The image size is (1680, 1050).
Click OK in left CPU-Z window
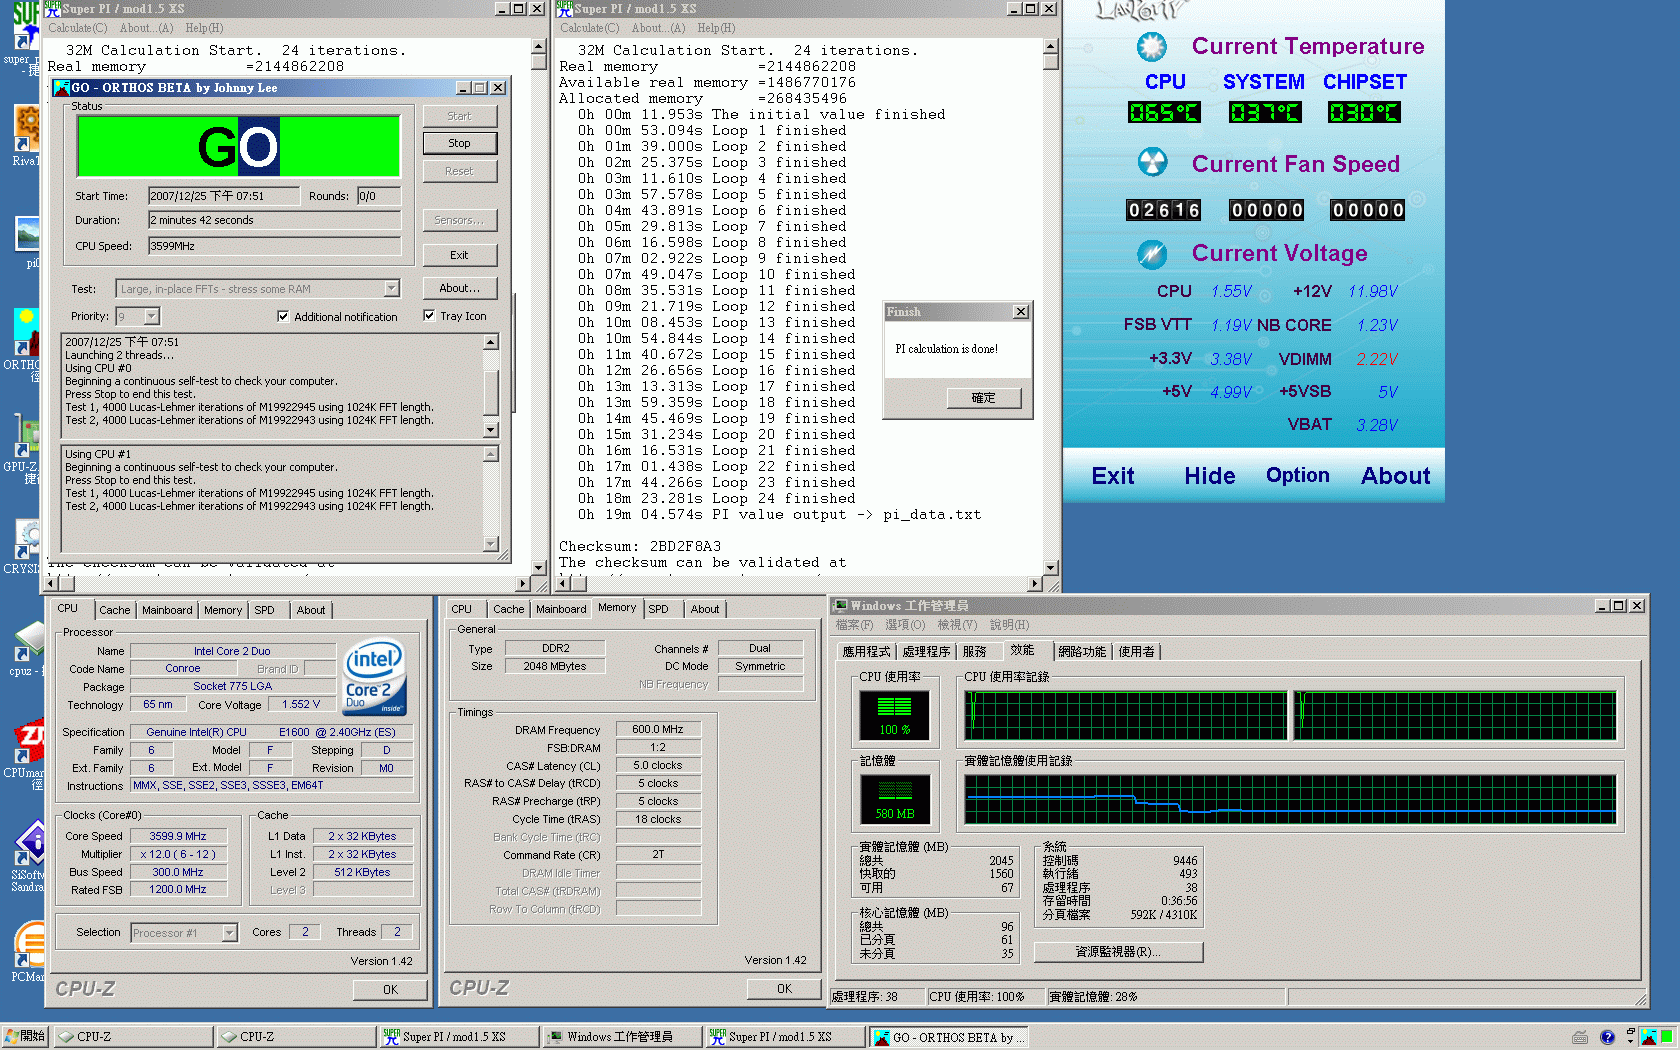pos(390,989)
